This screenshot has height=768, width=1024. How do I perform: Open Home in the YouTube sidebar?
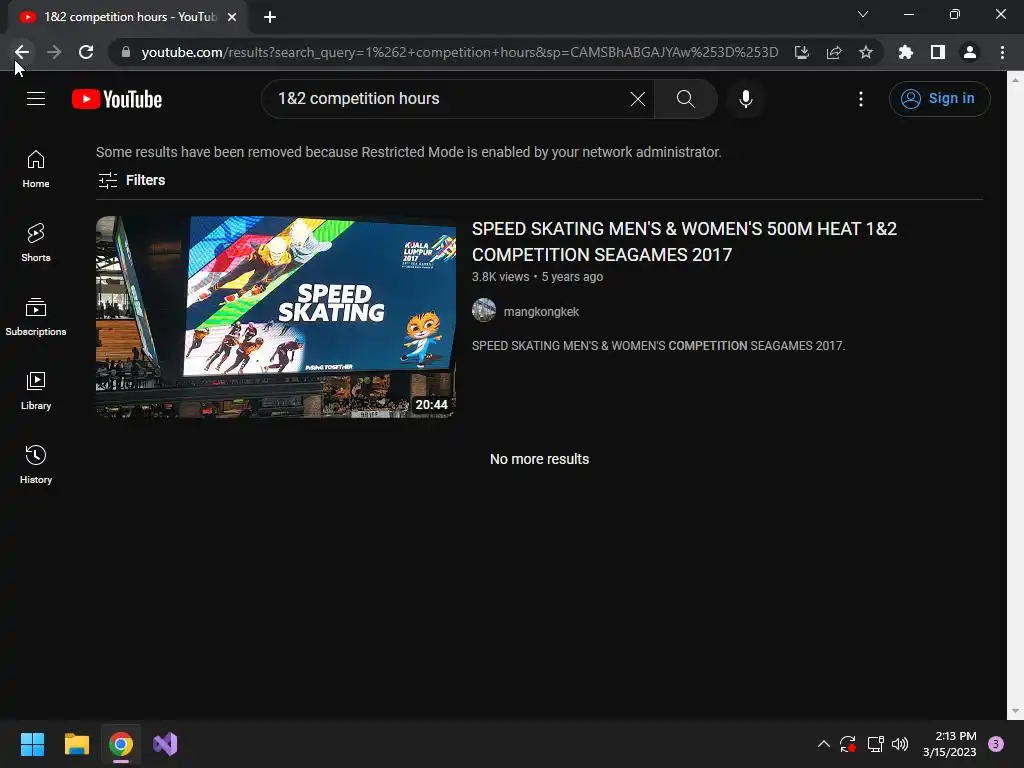pos(36,169)
